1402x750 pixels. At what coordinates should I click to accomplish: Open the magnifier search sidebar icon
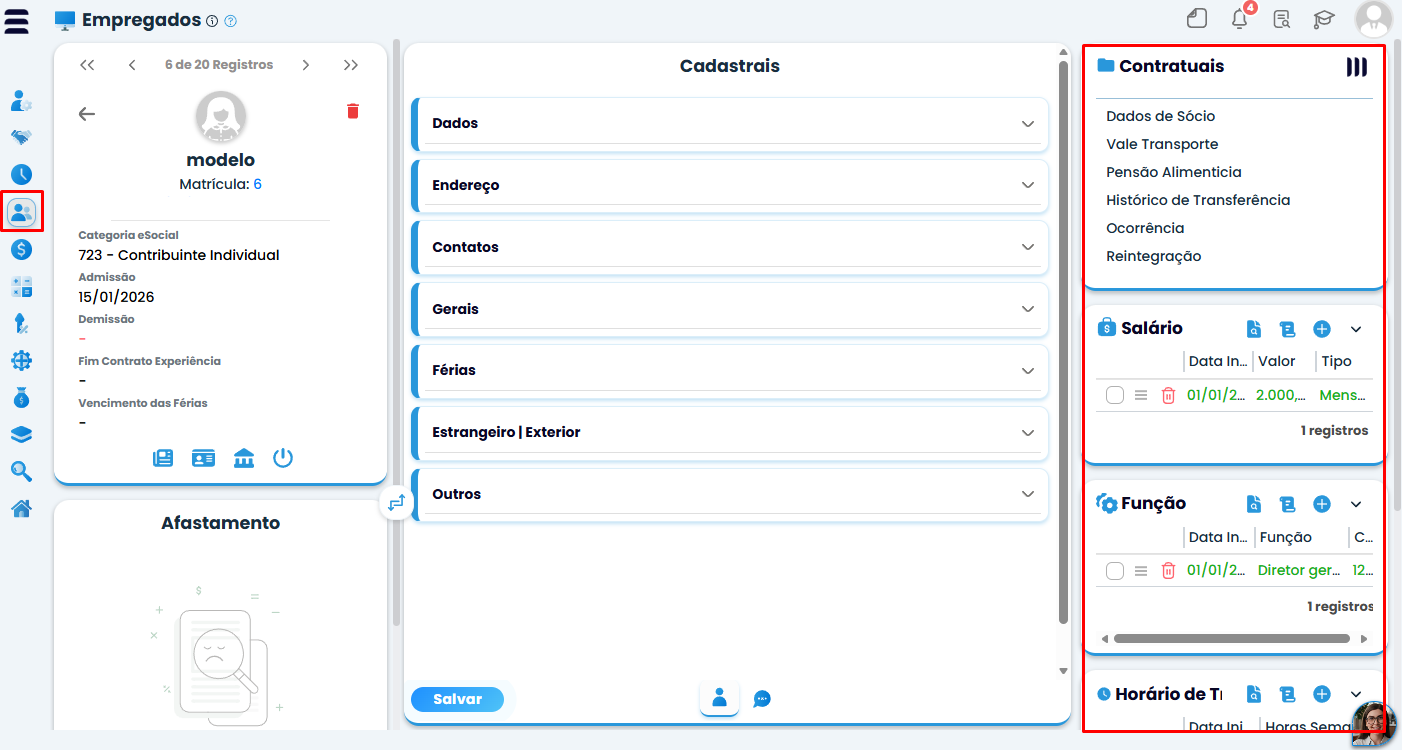[21, 471]
